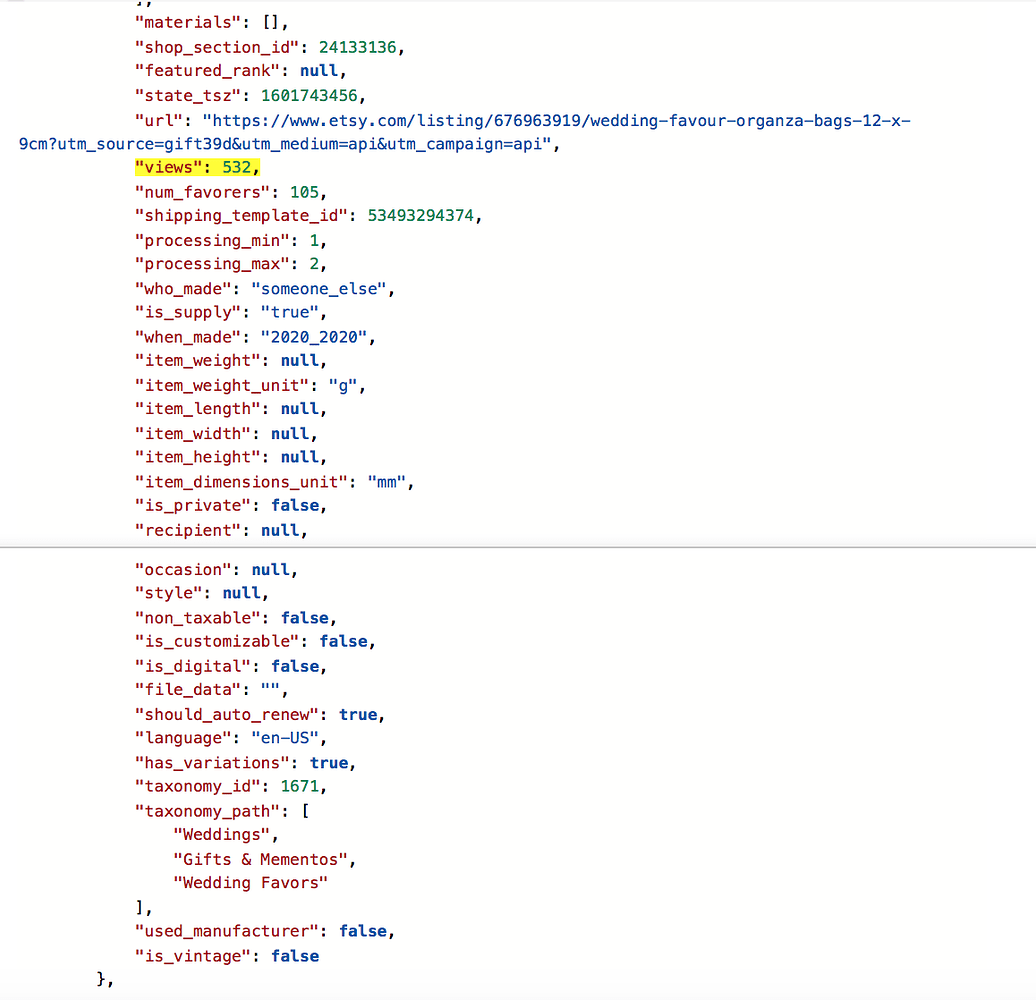Viewport: 1036px width, 1000px height.
Task: Click the is_supply true string value
Action: 290,312
